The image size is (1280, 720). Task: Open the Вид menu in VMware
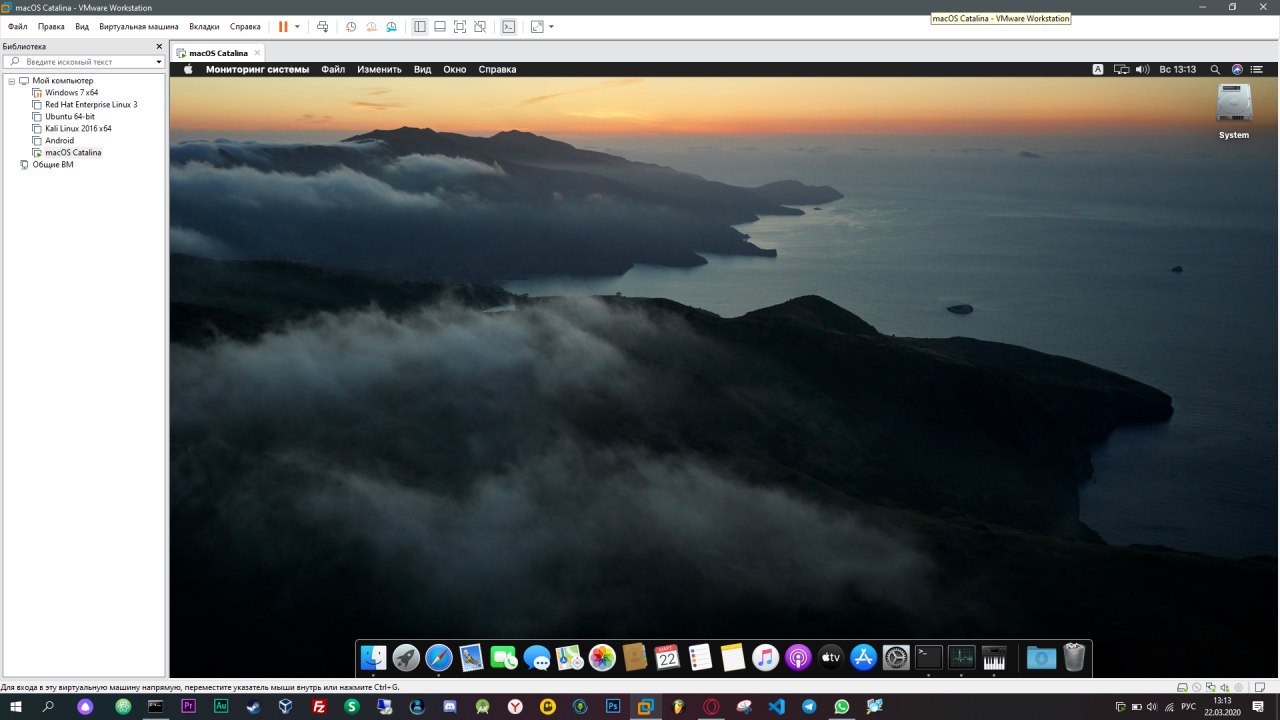82,27
